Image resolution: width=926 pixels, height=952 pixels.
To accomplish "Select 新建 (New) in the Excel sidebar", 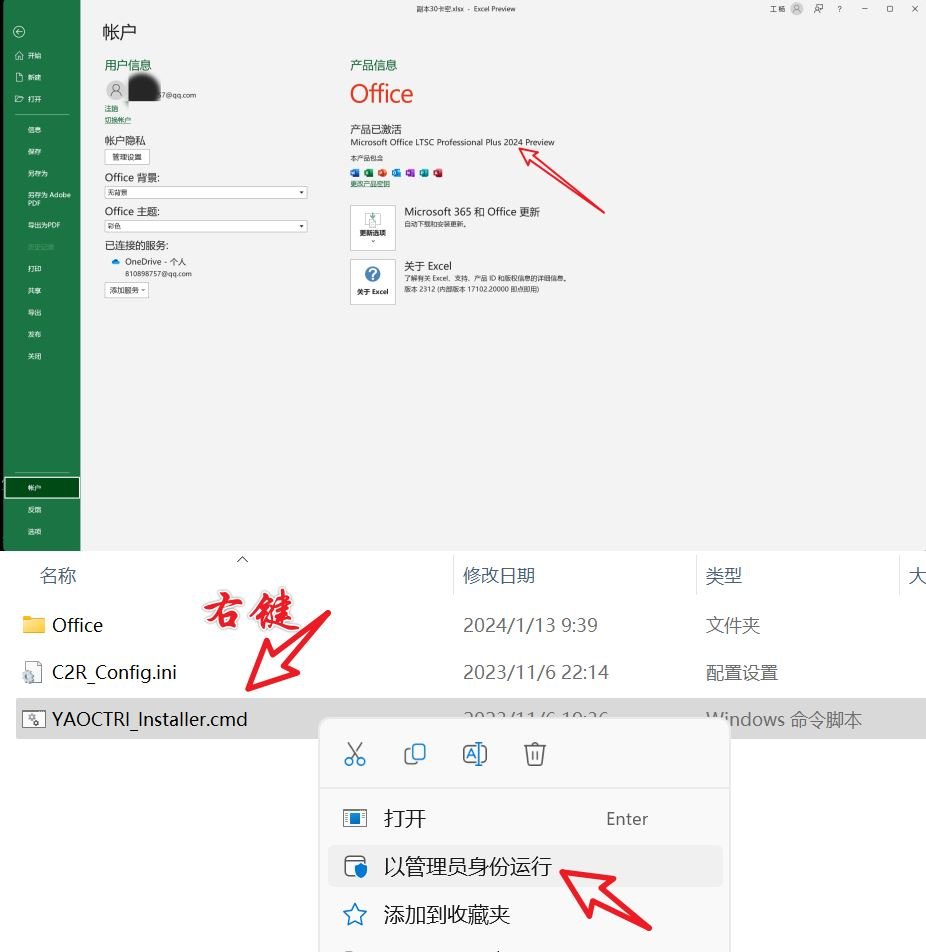I will pos(29,77).
